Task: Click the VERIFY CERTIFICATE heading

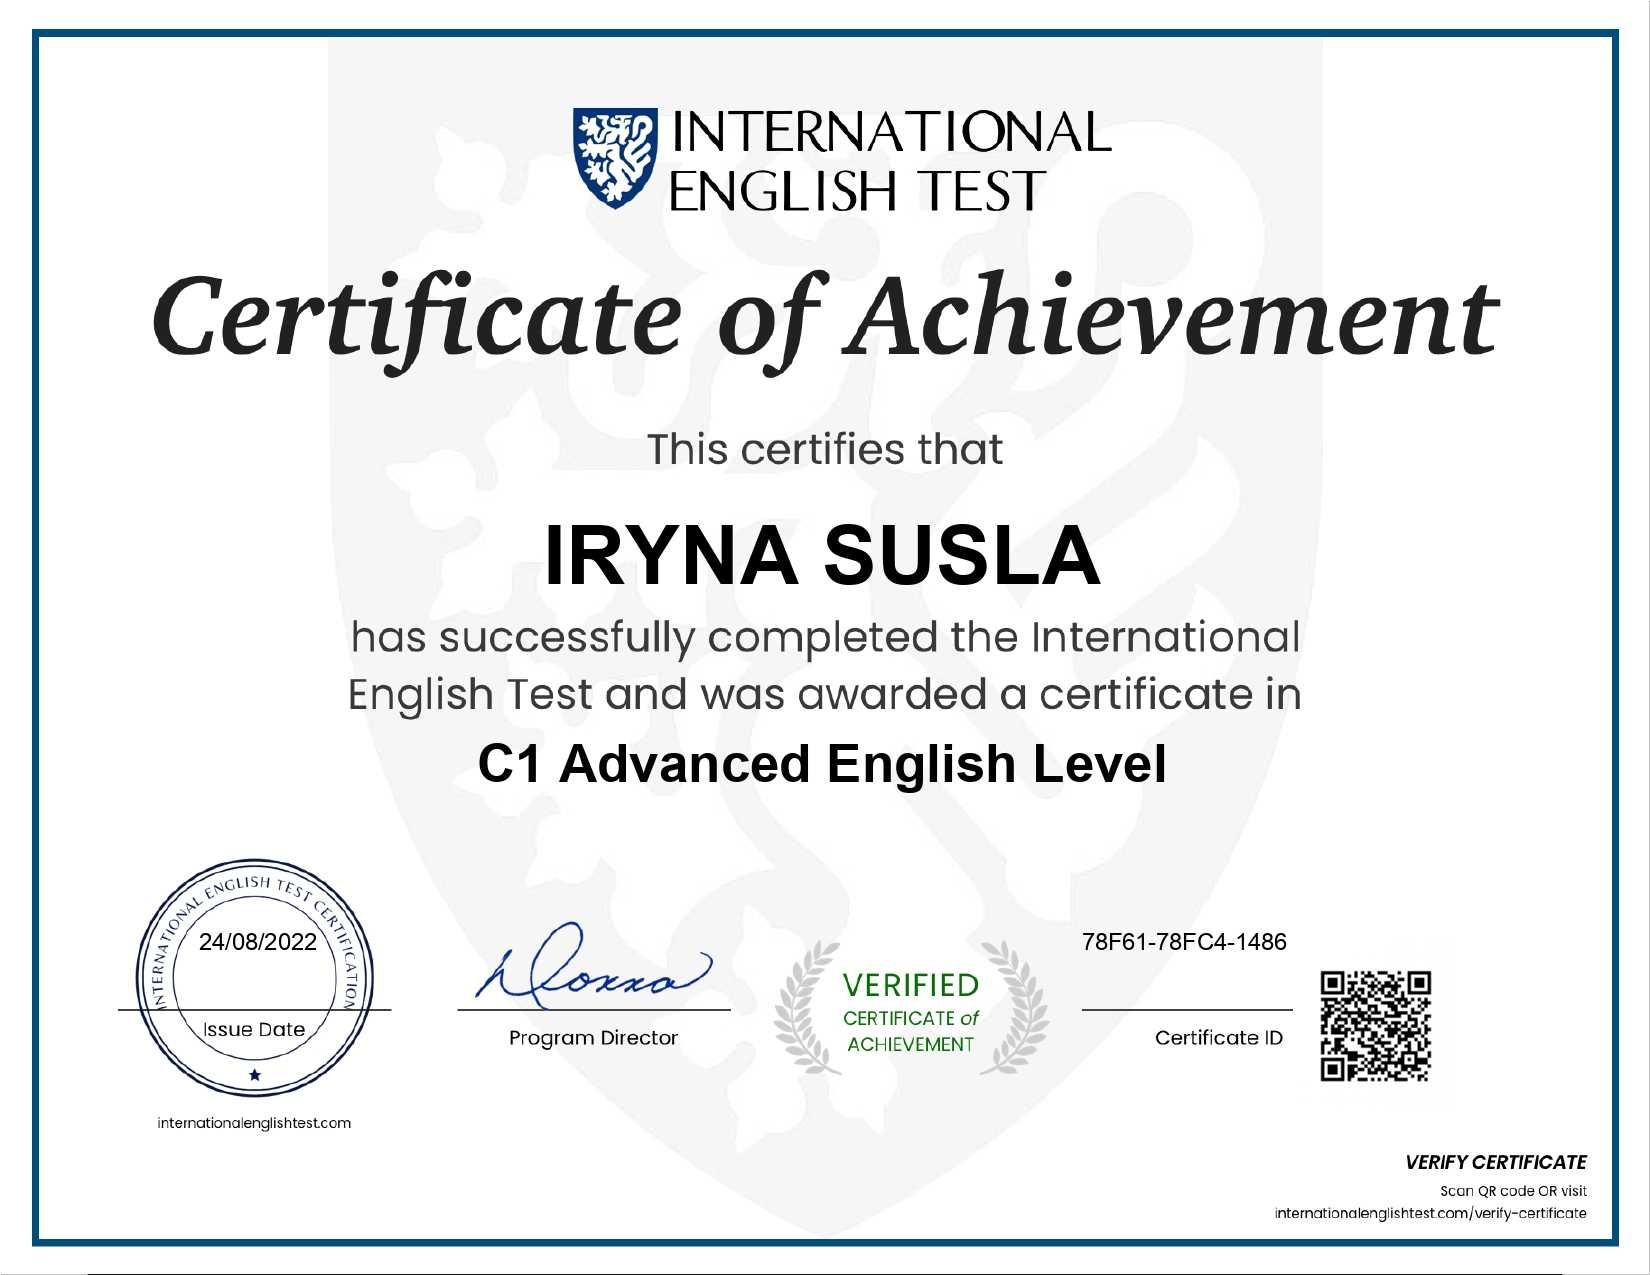Action: [1495, 1162]
